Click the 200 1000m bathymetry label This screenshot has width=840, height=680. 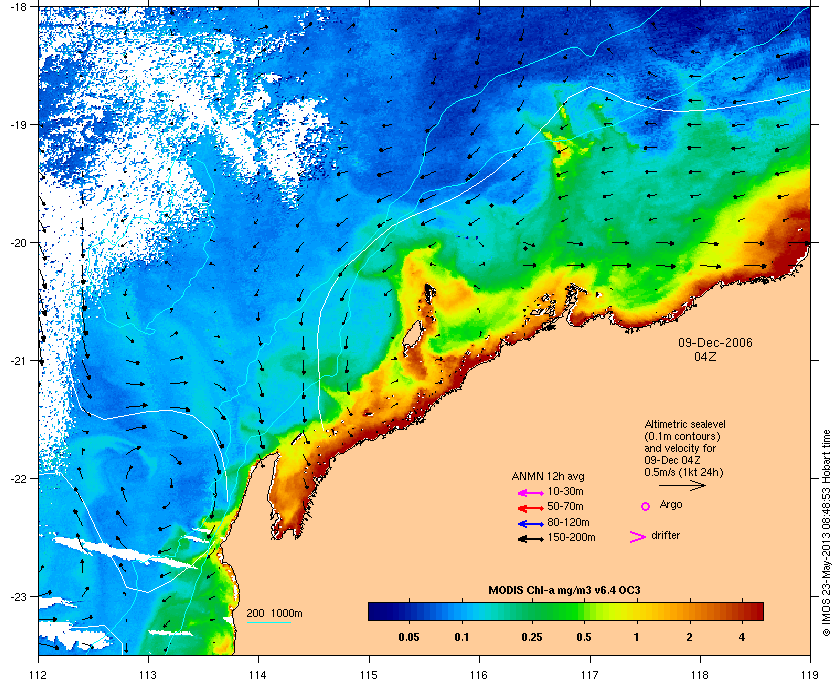pyautogui.click(x=274, y=613)
